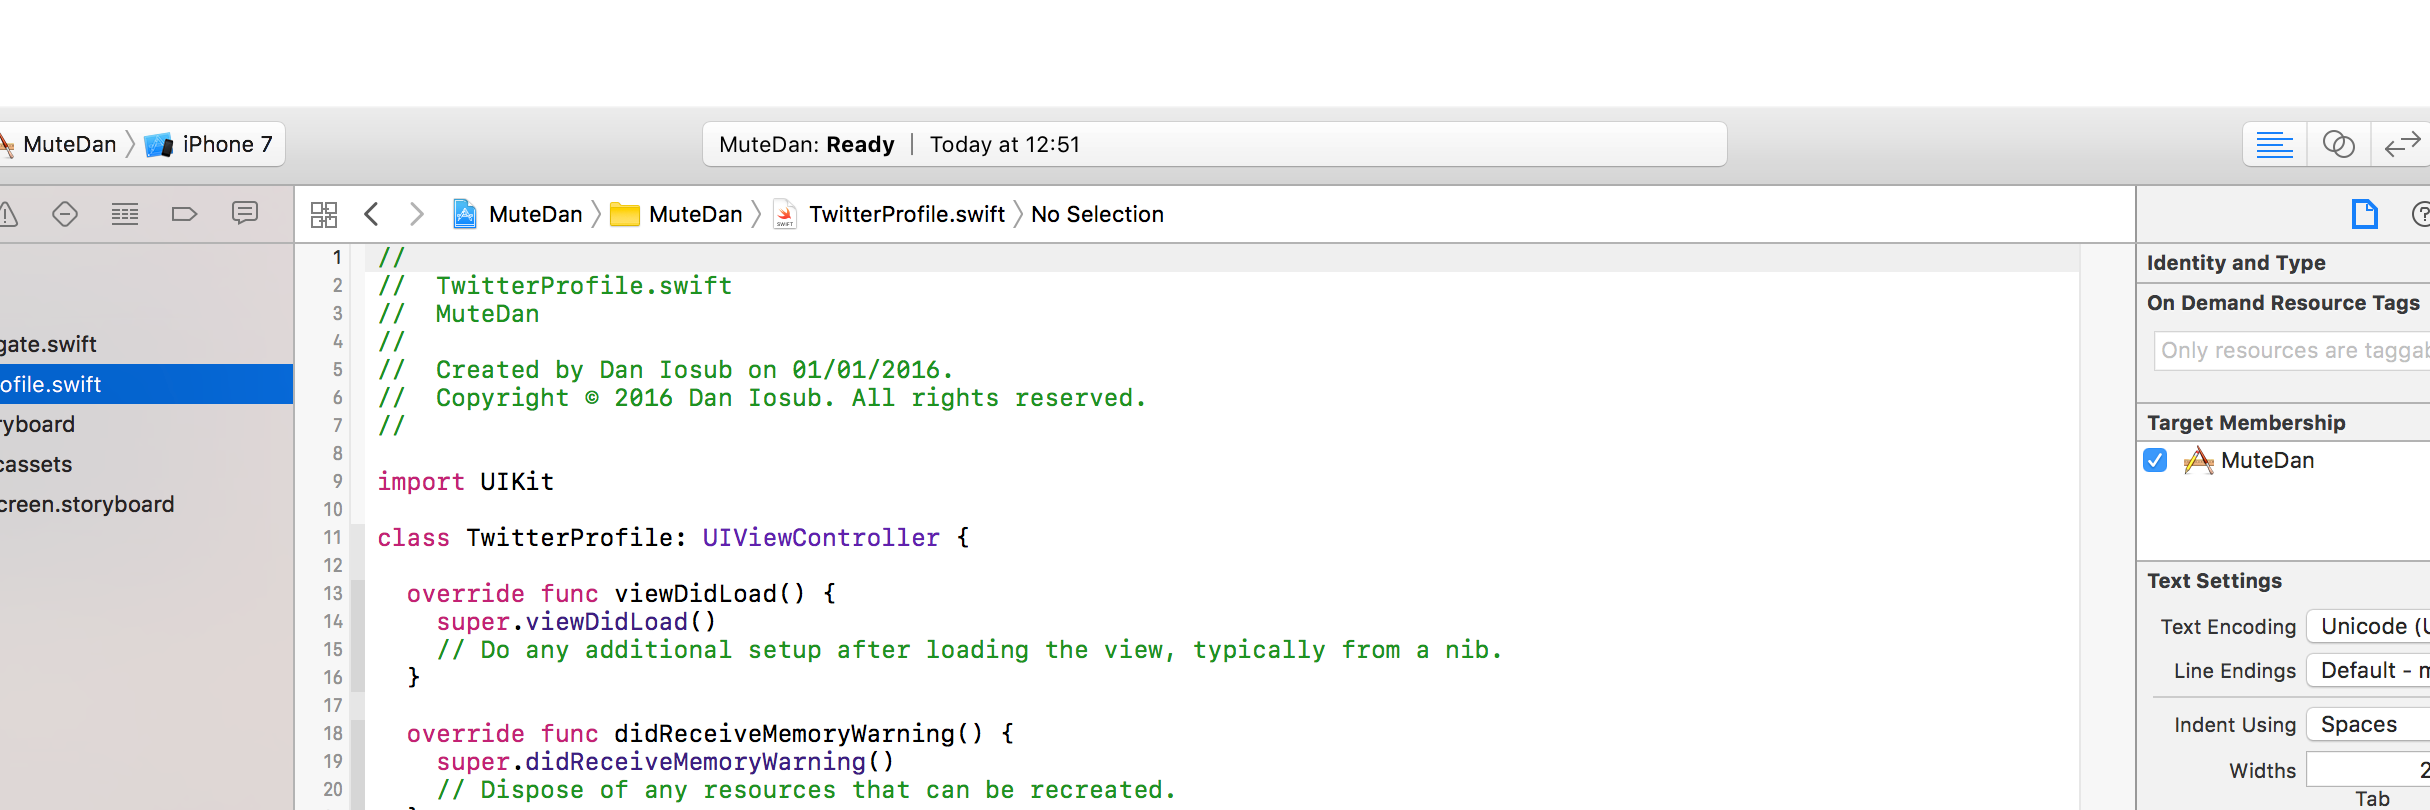Image resolution: width=2430 pixels, height=810 pixels.
Task: Click the Swift file icon in jump bar
Action: click(785, 214)
